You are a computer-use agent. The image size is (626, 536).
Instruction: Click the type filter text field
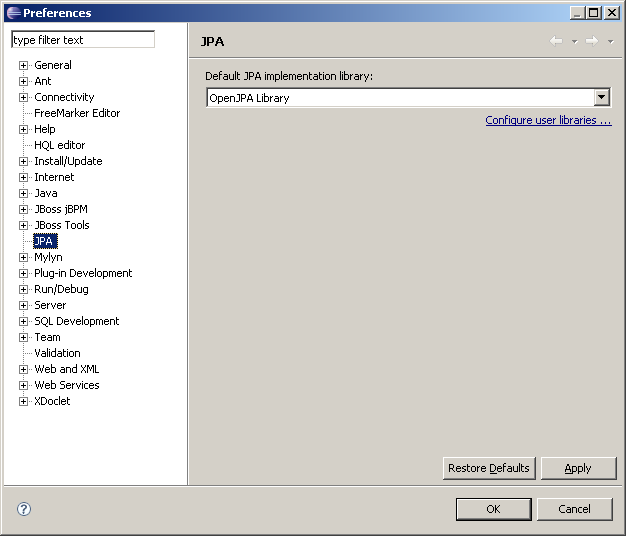[83, 40]
